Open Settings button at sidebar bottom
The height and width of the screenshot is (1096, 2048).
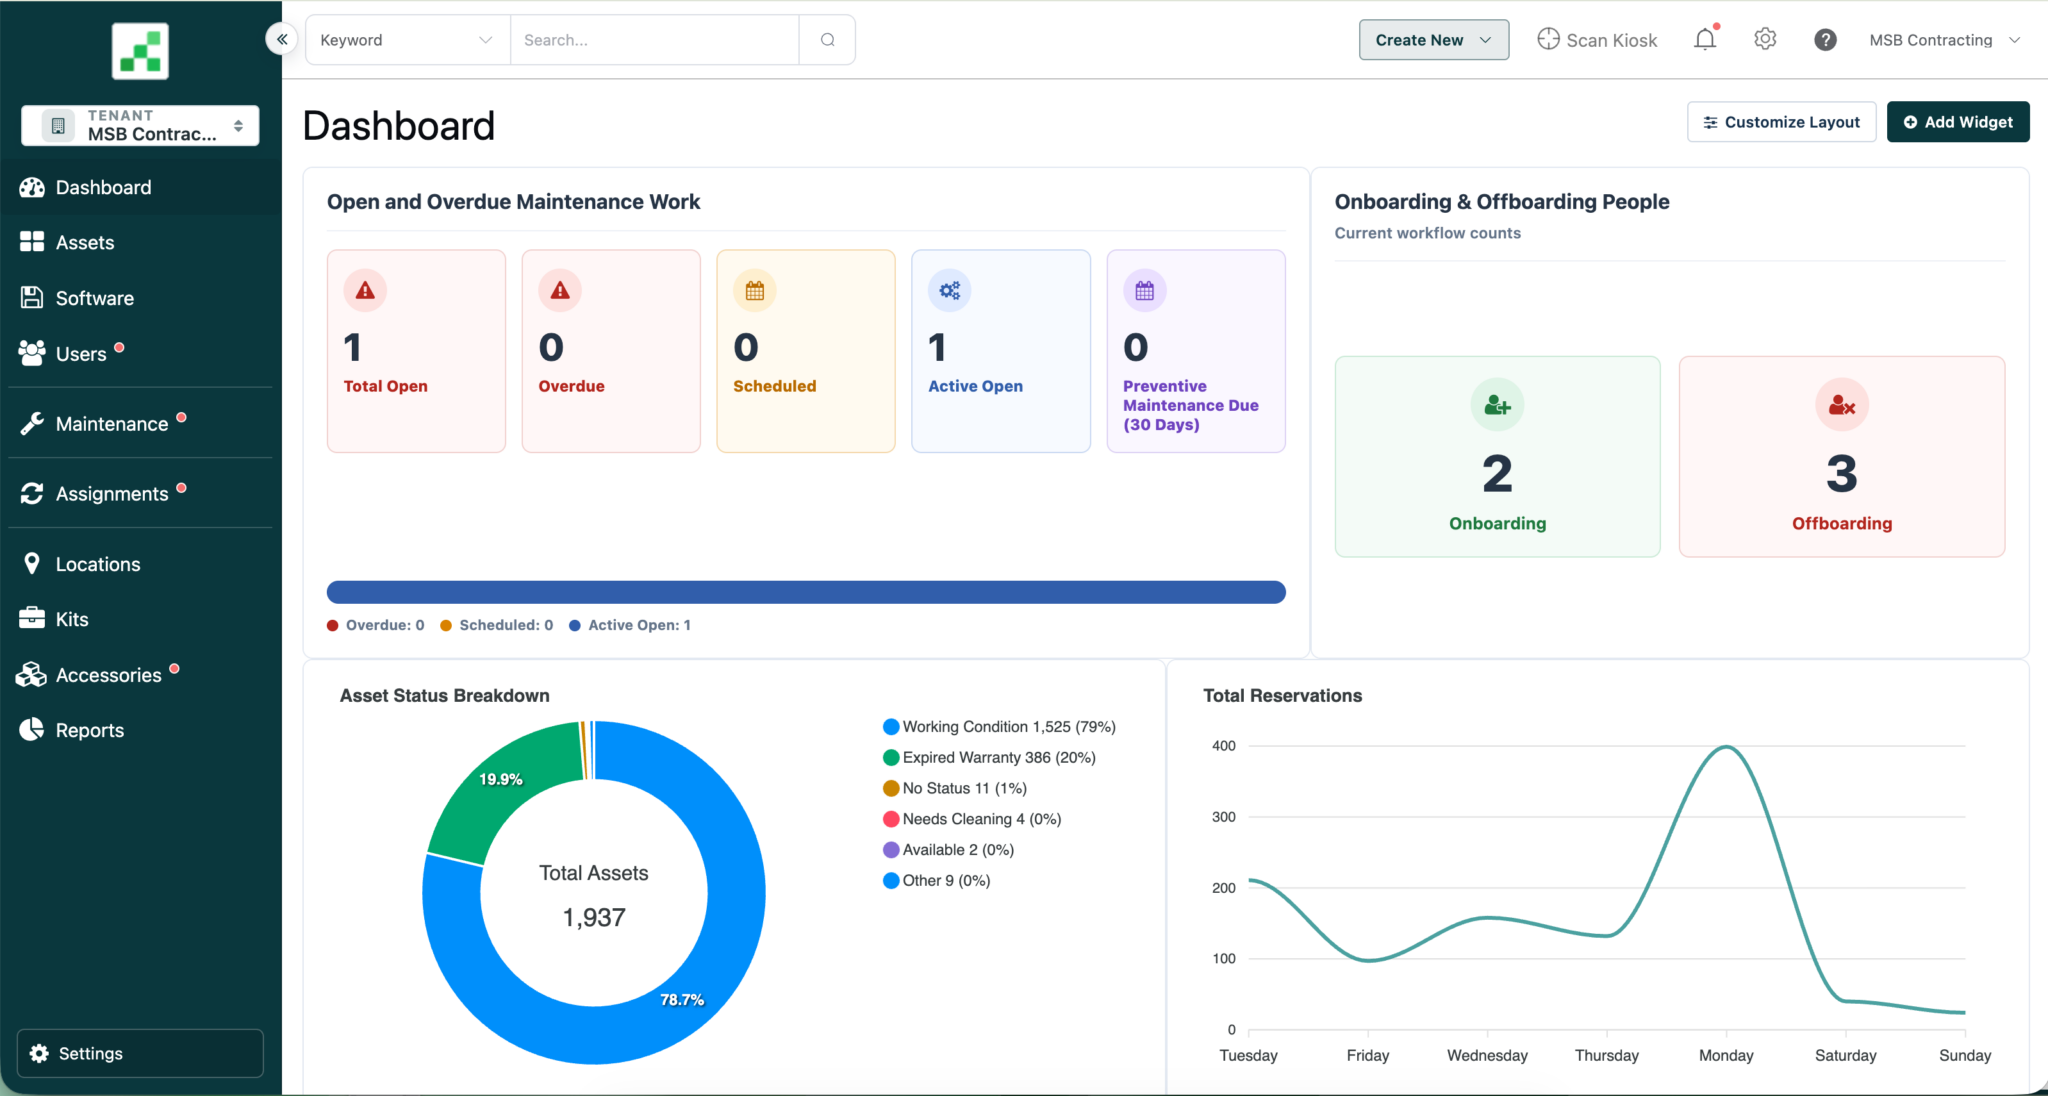tap(140, 1053)
